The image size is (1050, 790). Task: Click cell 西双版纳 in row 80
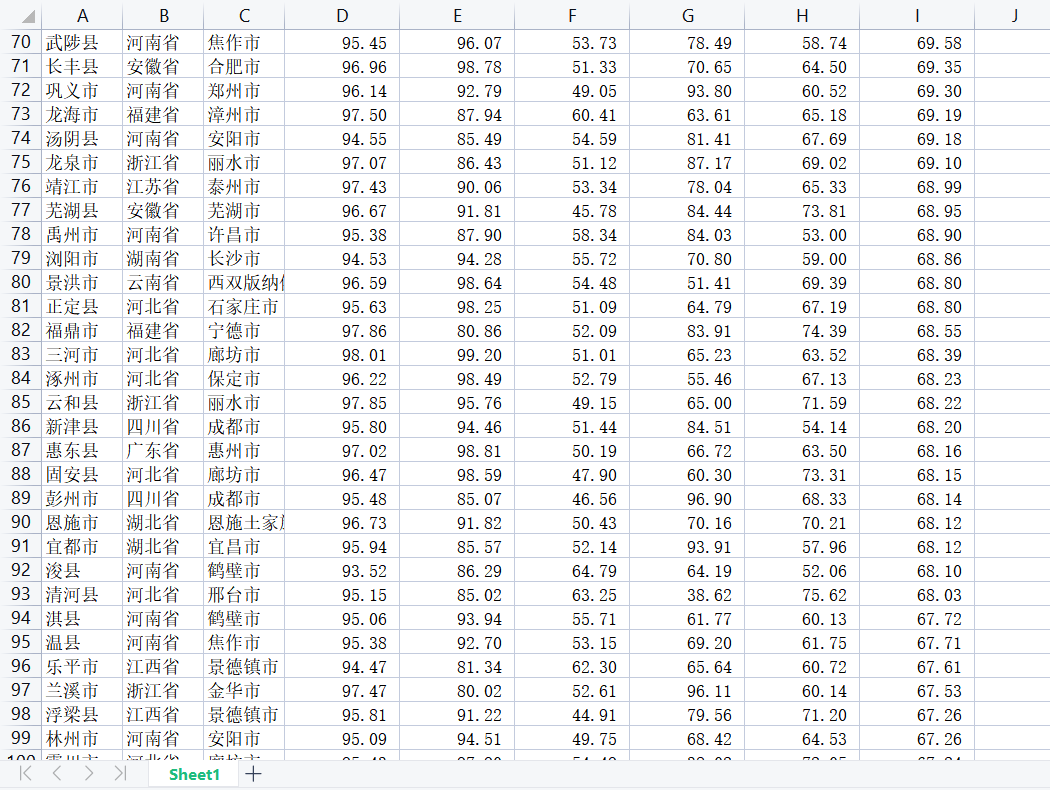(244, 283)
